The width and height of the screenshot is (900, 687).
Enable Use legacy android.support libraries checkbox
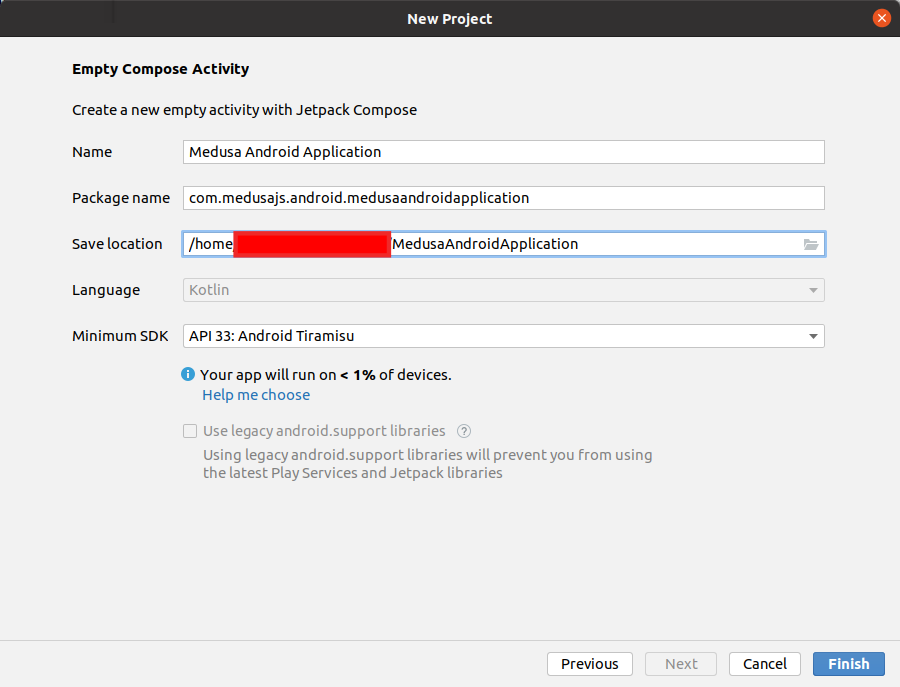coord(190,431)
